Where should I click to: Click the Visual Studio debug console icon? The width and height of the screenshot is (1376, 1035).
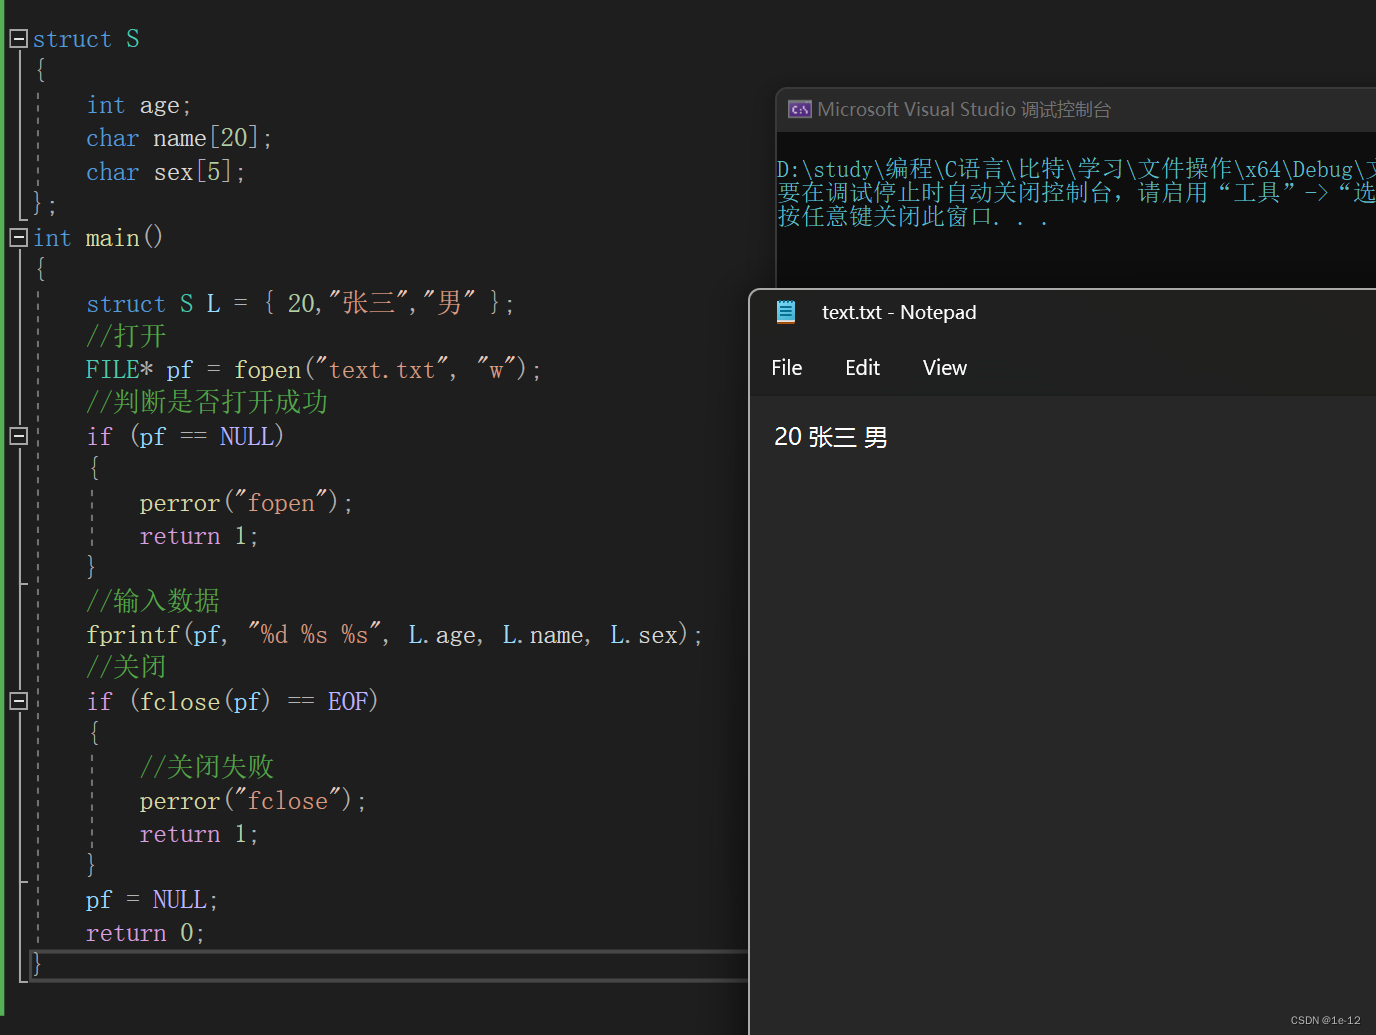799,109
